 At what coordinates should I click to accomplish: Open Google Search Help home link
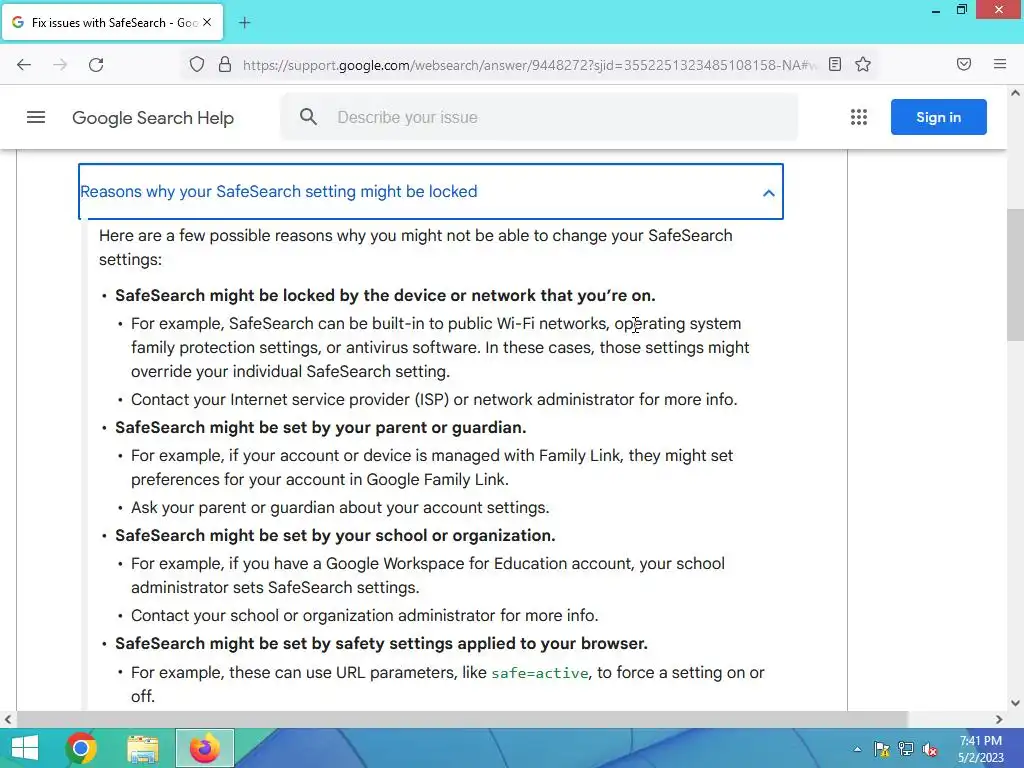click(153, 118)
